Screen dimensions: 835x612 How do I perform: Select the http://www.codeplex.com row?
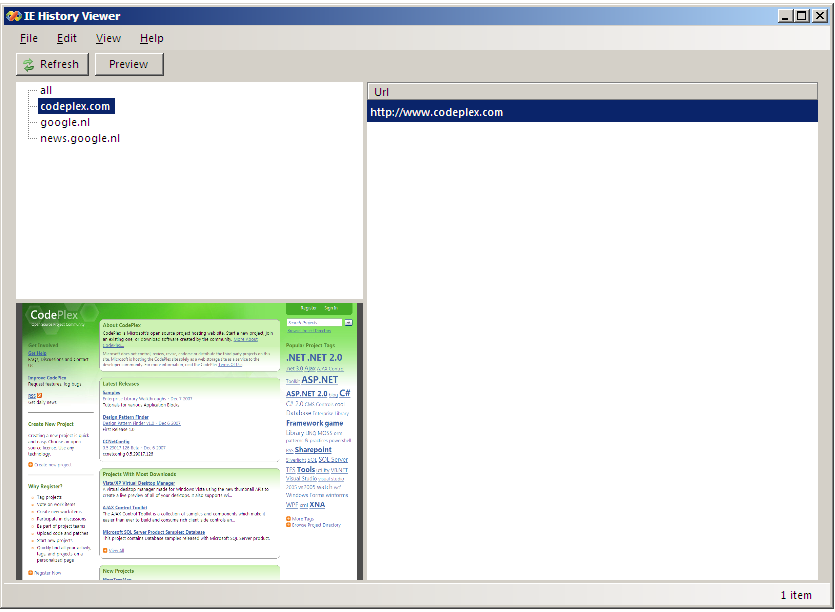pyautogui.click(x=592, y=112)
